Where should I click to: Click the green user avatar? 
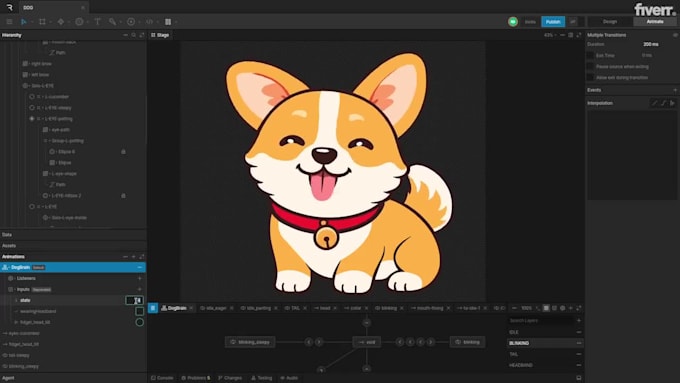[513, 21]
